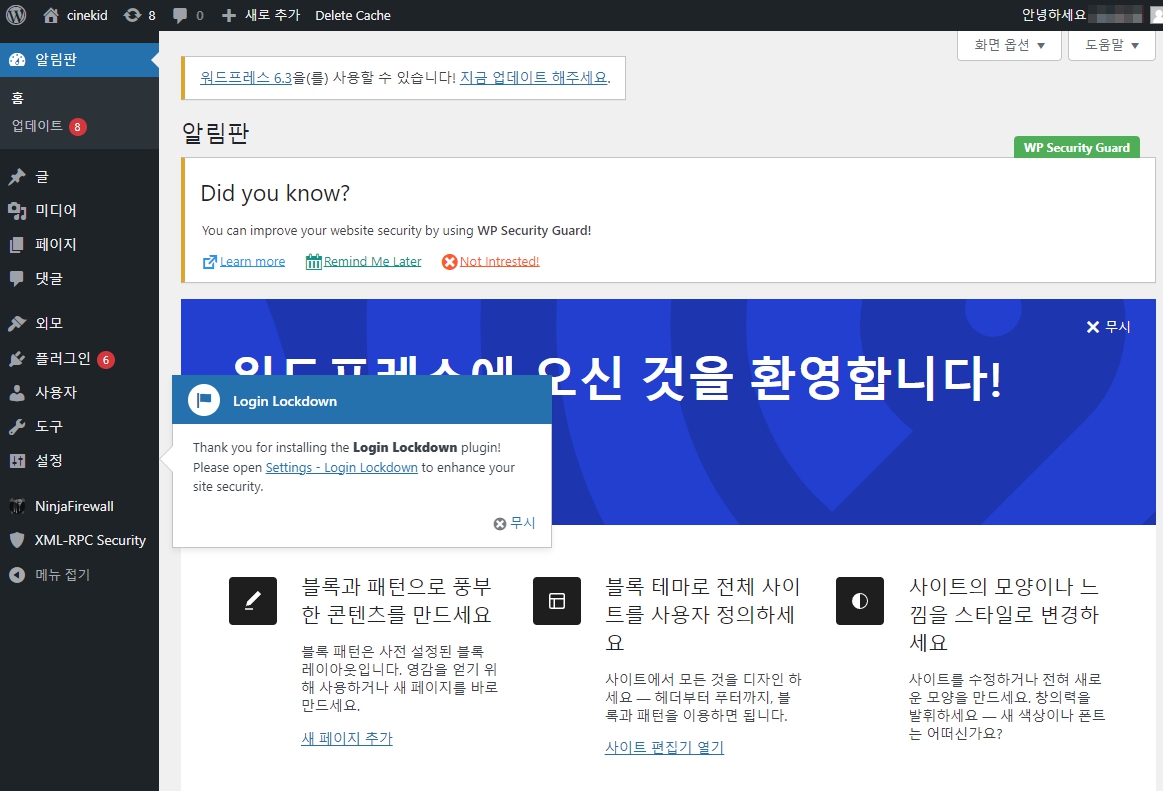Open the 워드프레스 6.3 link

[x=246, y=78]
